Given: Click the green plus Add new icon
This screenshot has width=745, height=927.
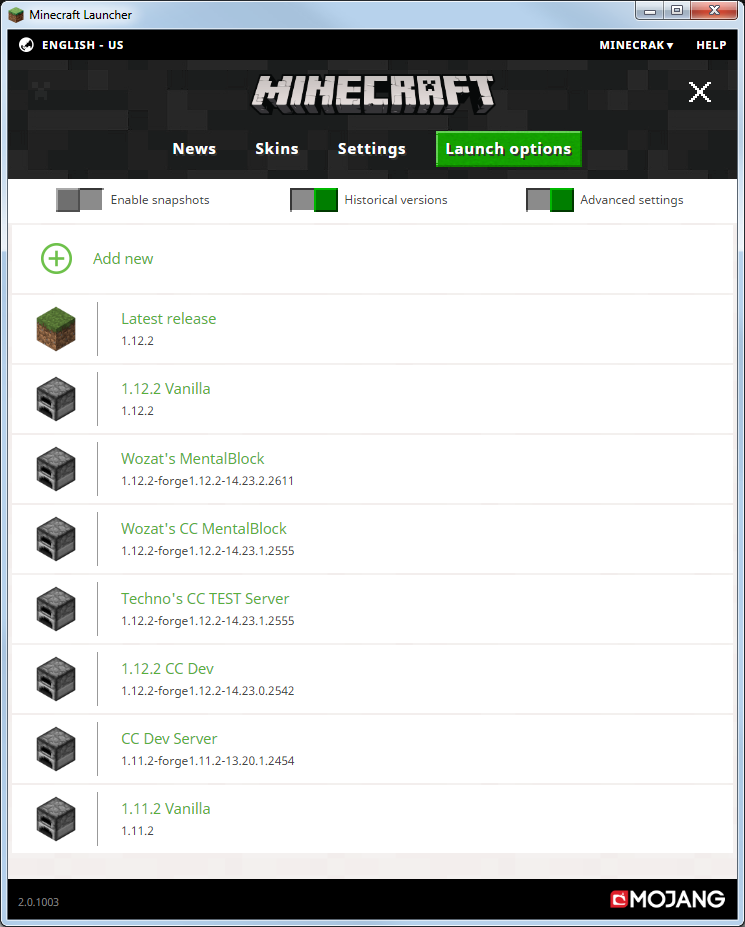Looking at the screenshot, I should 56,258.
